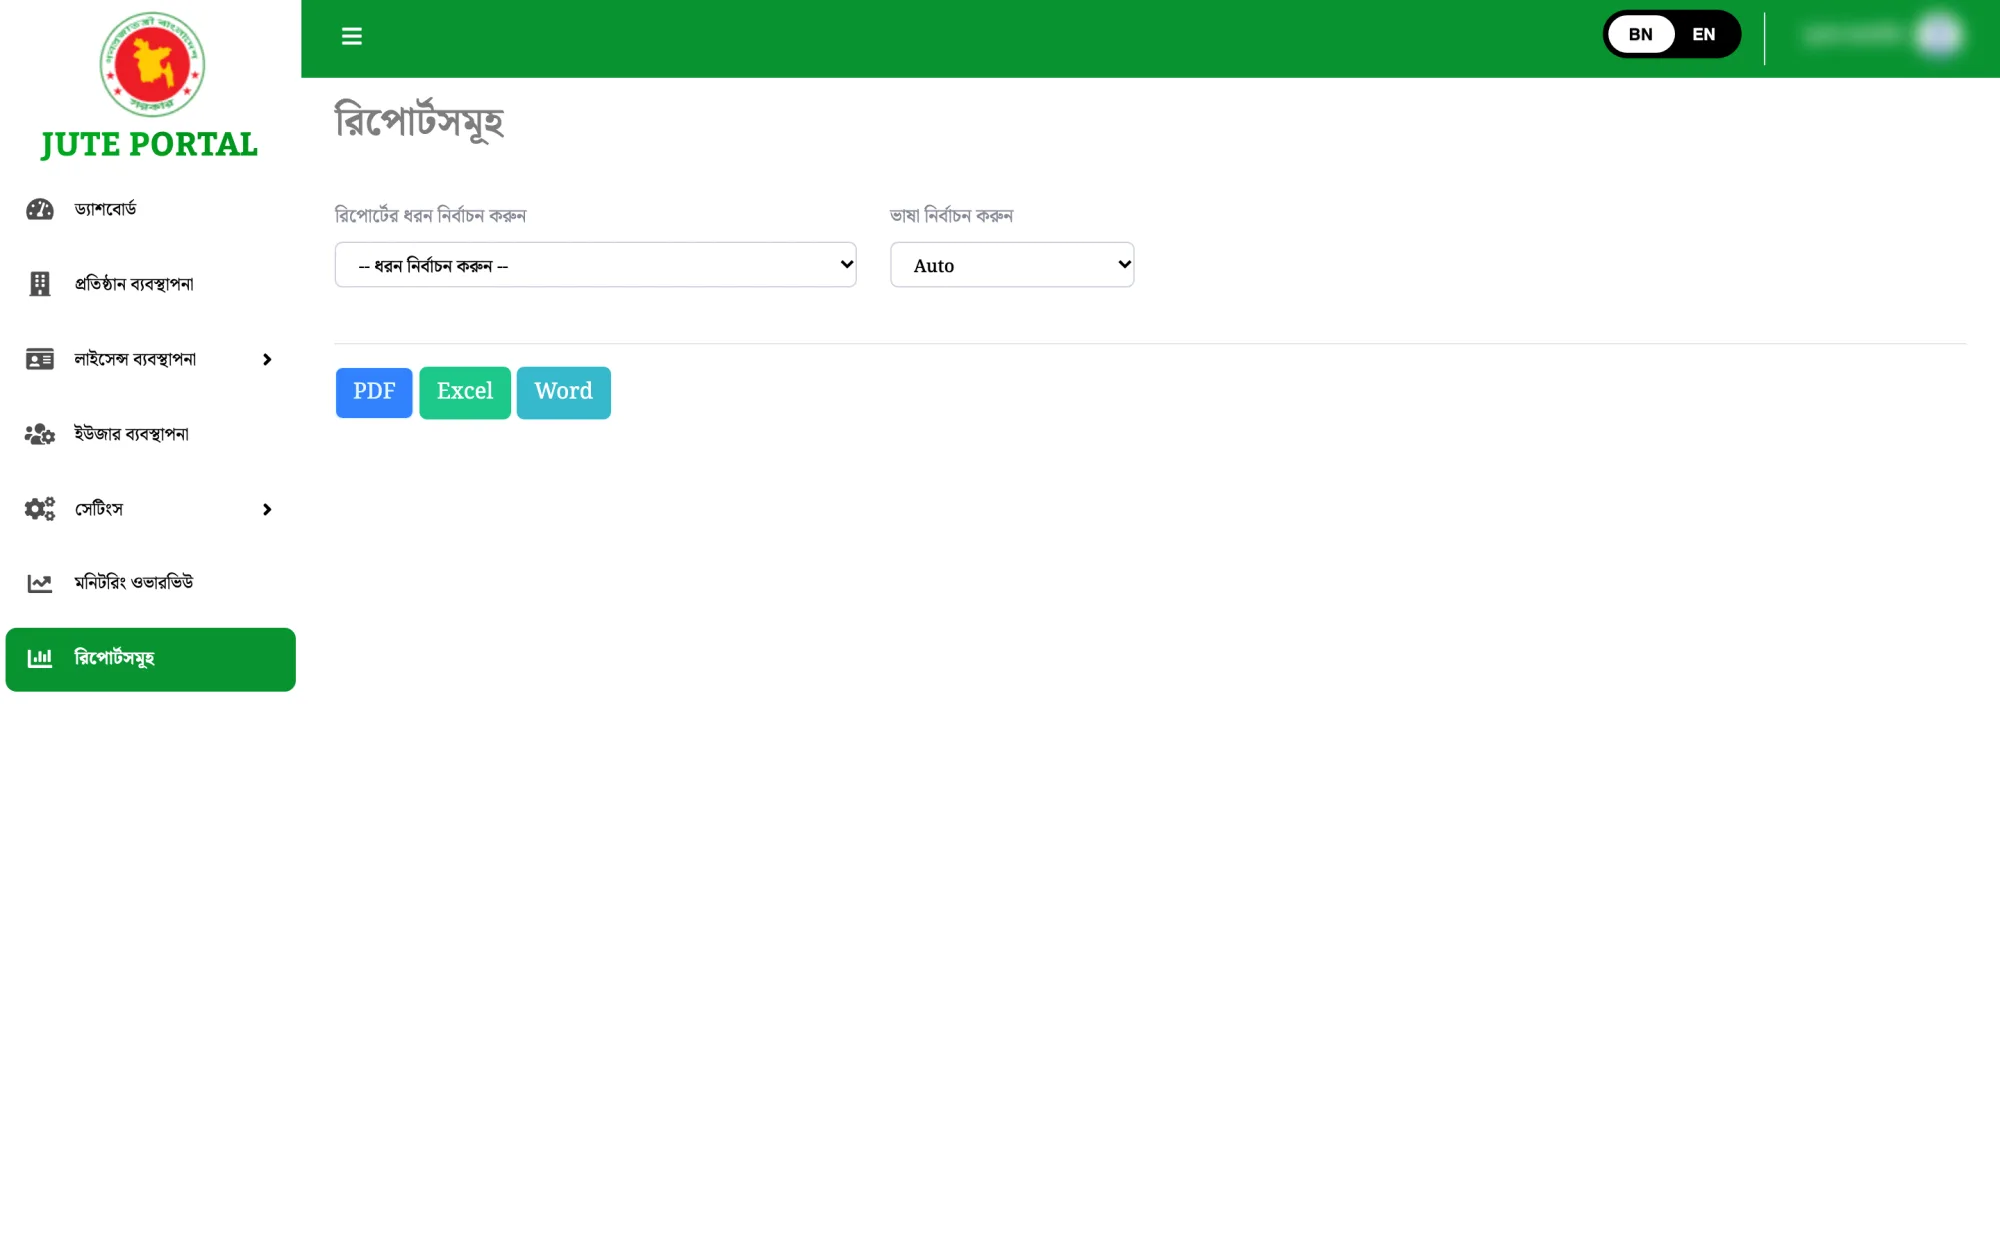
Task: Click the users-cog icon for ইউজার ব্যবস্থাপনা
Action: pos(40,434)
